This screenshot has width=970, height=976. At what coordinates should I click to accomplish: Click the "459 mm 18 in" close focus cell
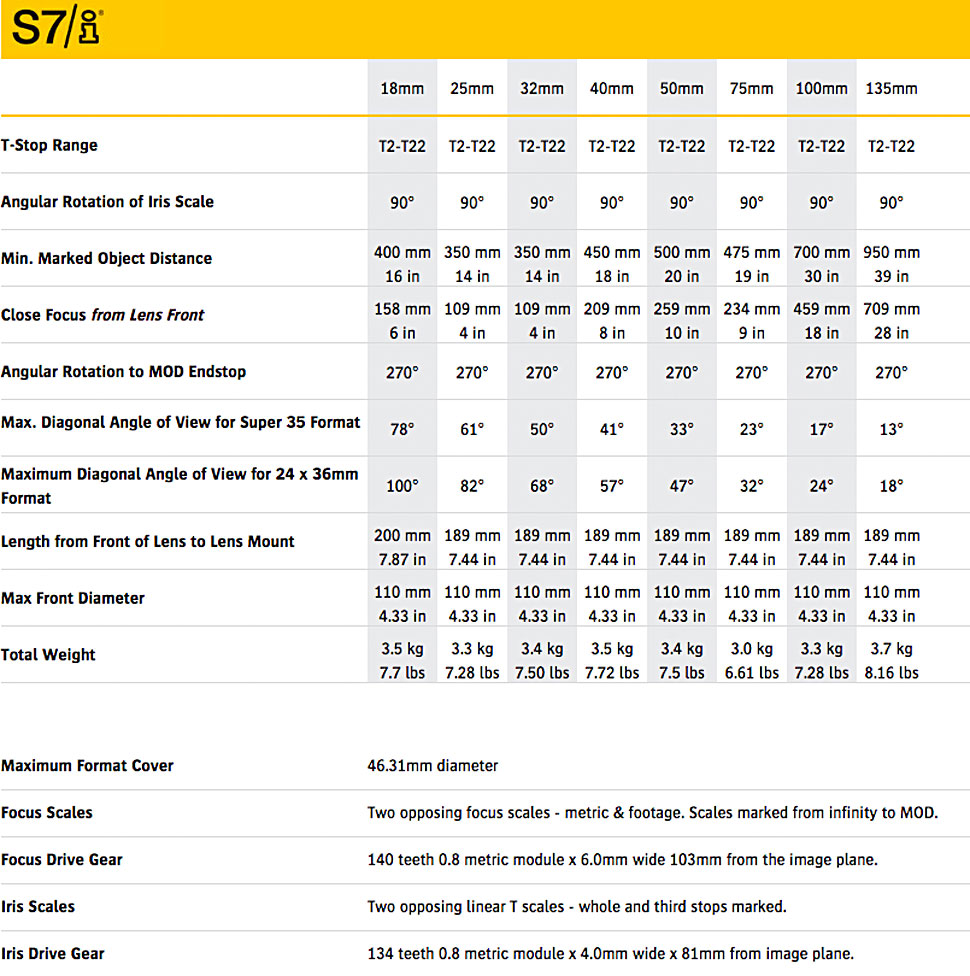(x=821, y=321)
